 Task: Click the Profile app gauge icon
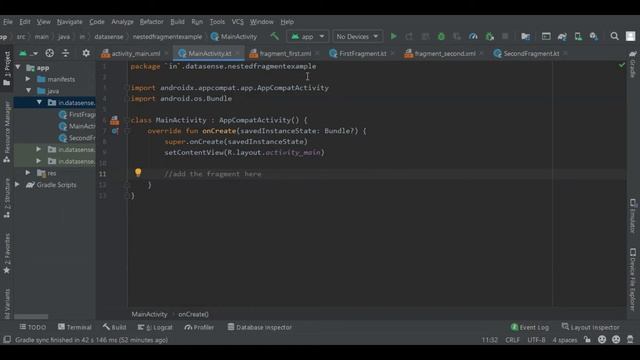click(x=473, y=36)
